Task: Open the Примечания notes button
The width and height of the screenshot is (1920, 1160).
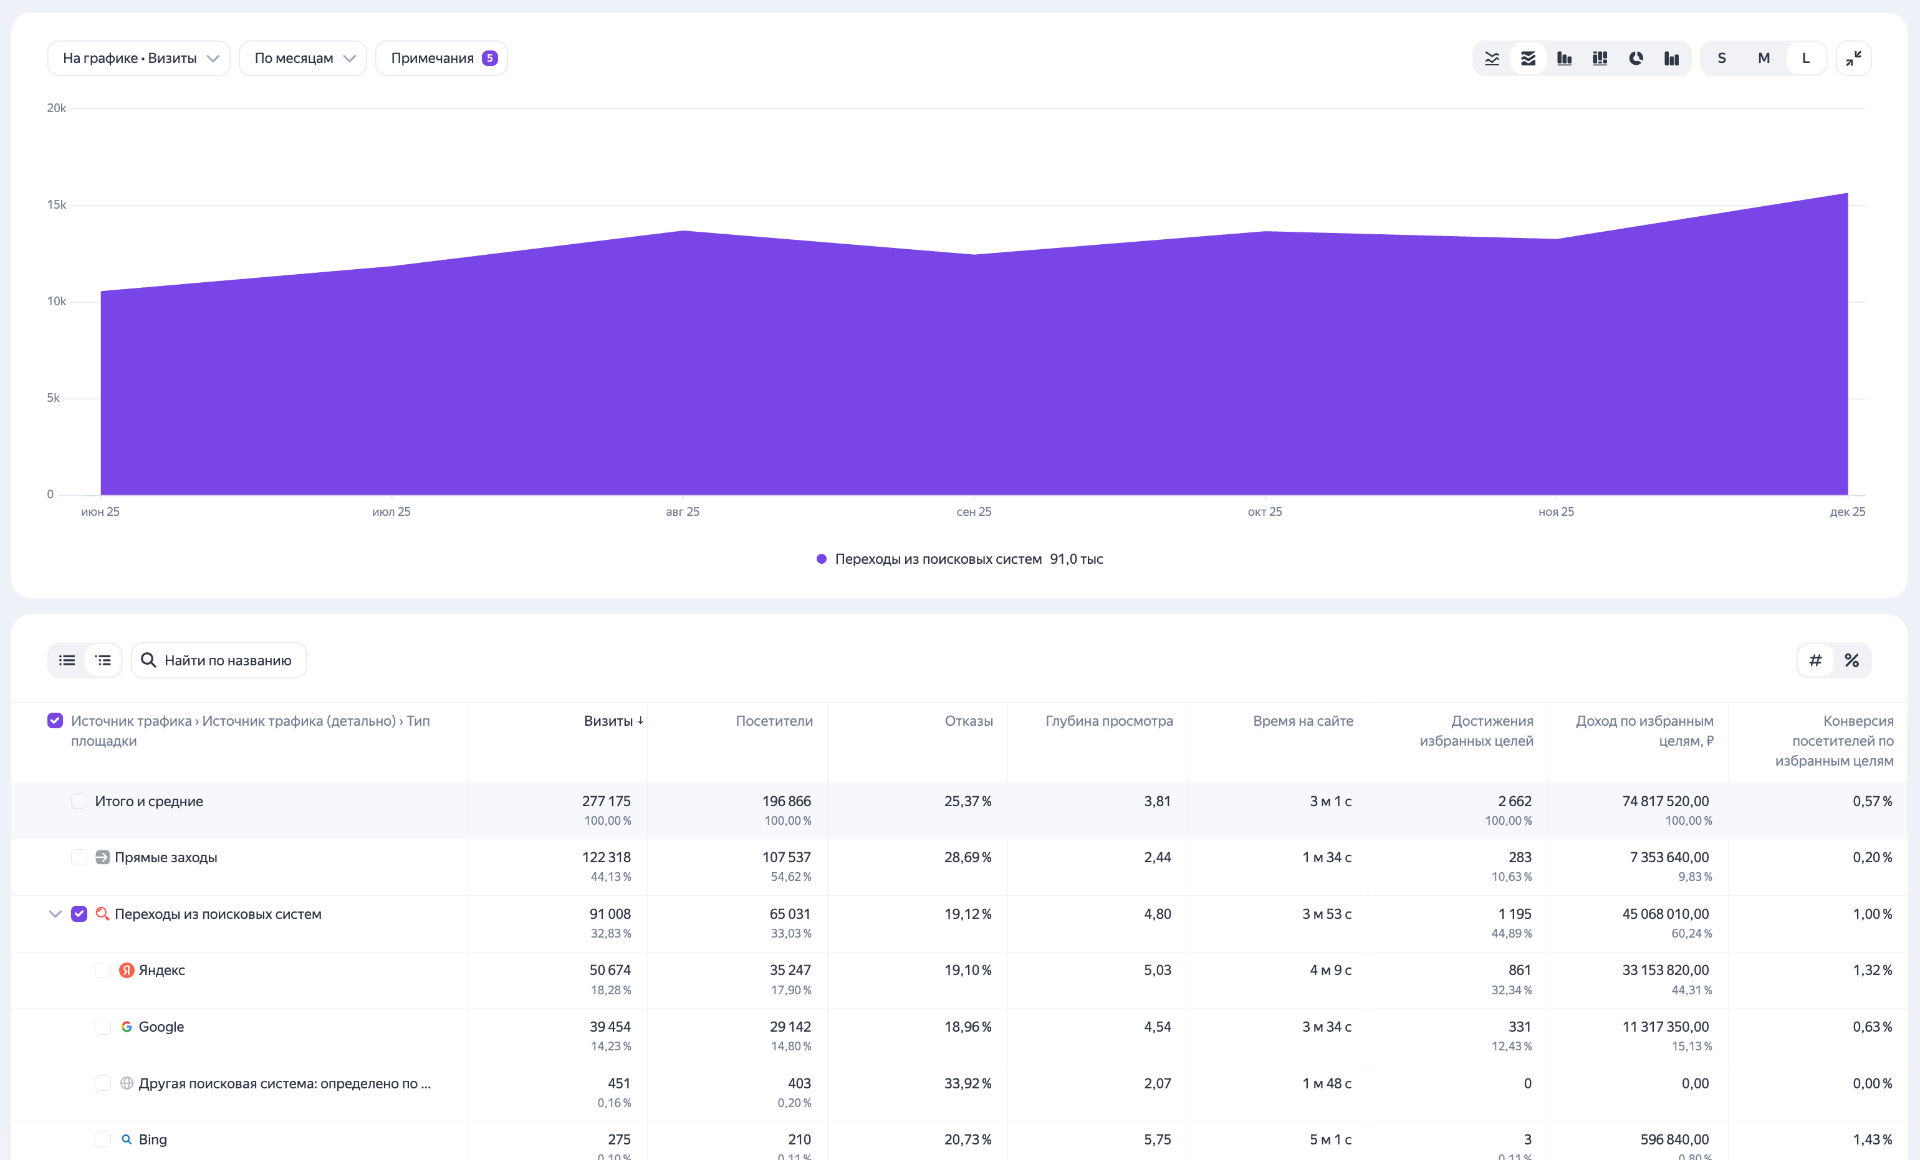Action: [441, 58]
